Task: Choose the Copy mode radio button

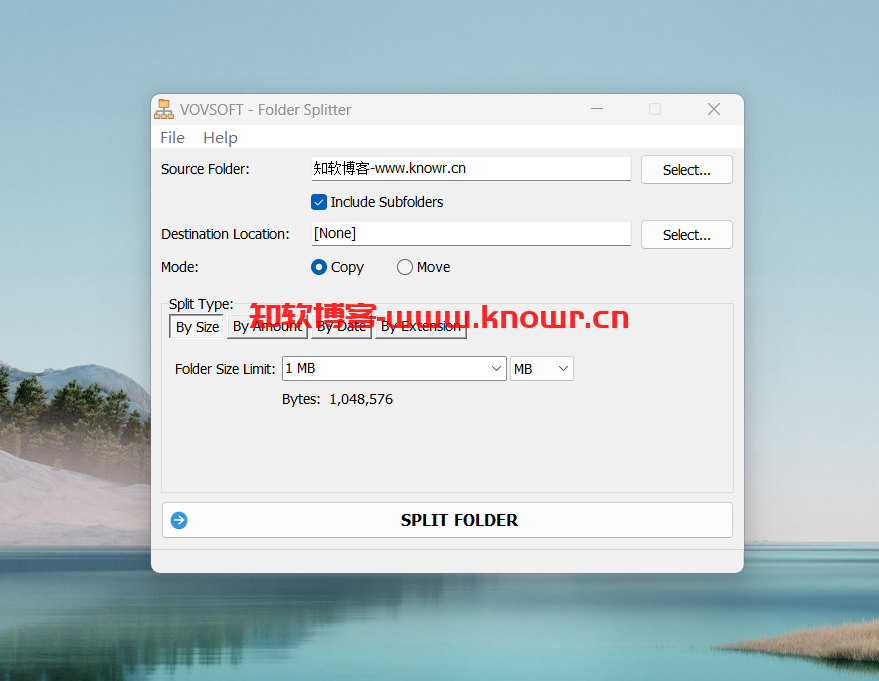Action: tap(318, 267)
